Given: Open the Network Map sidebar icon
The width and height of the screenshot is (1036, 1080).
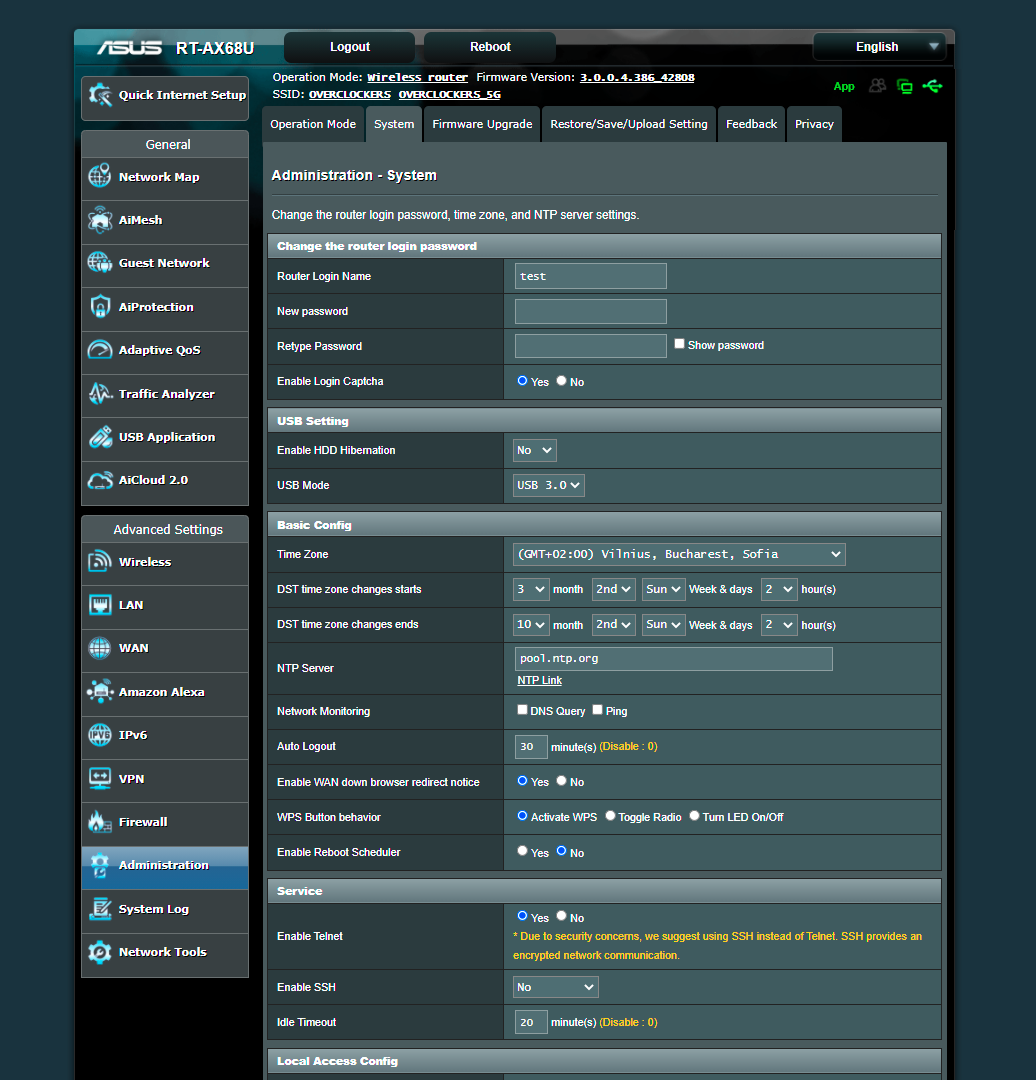Looking at the screenshot, I should [x=100, y=177].
